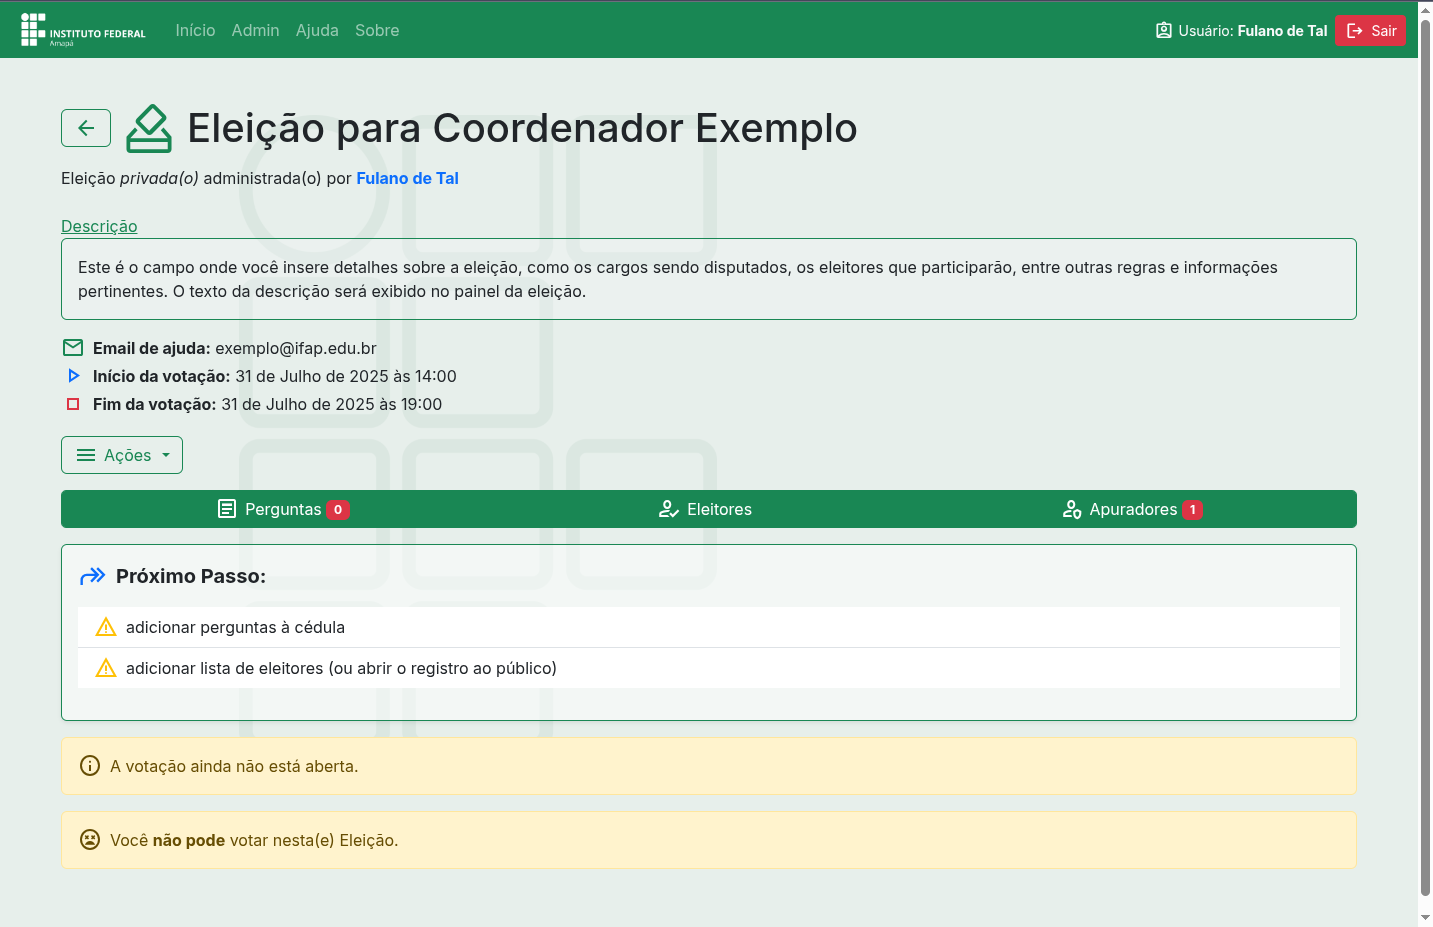Click warning icon beside adicionar perguntas
Screen dimensions: 1433x927
click(106, 627)
